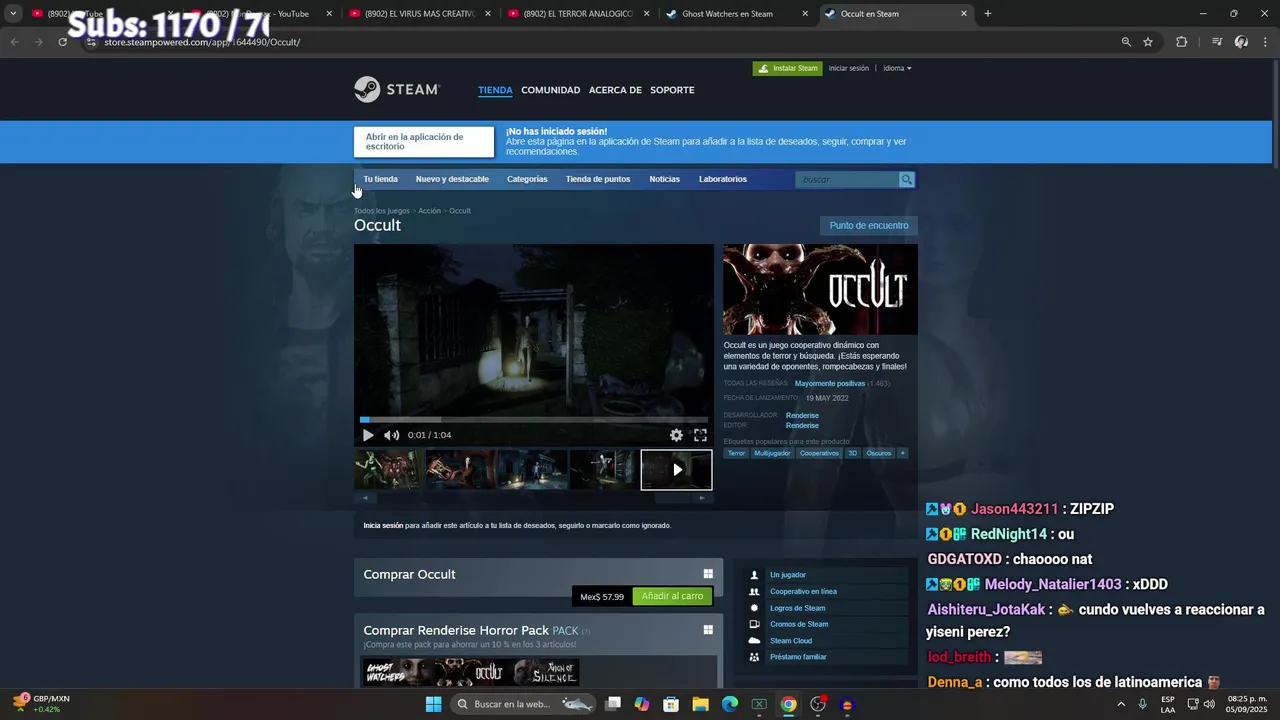The width and height of the screenshot is (1280, 720).
Task: Select the first screenshot thumbnail
Action: click(x=388, y=470)
